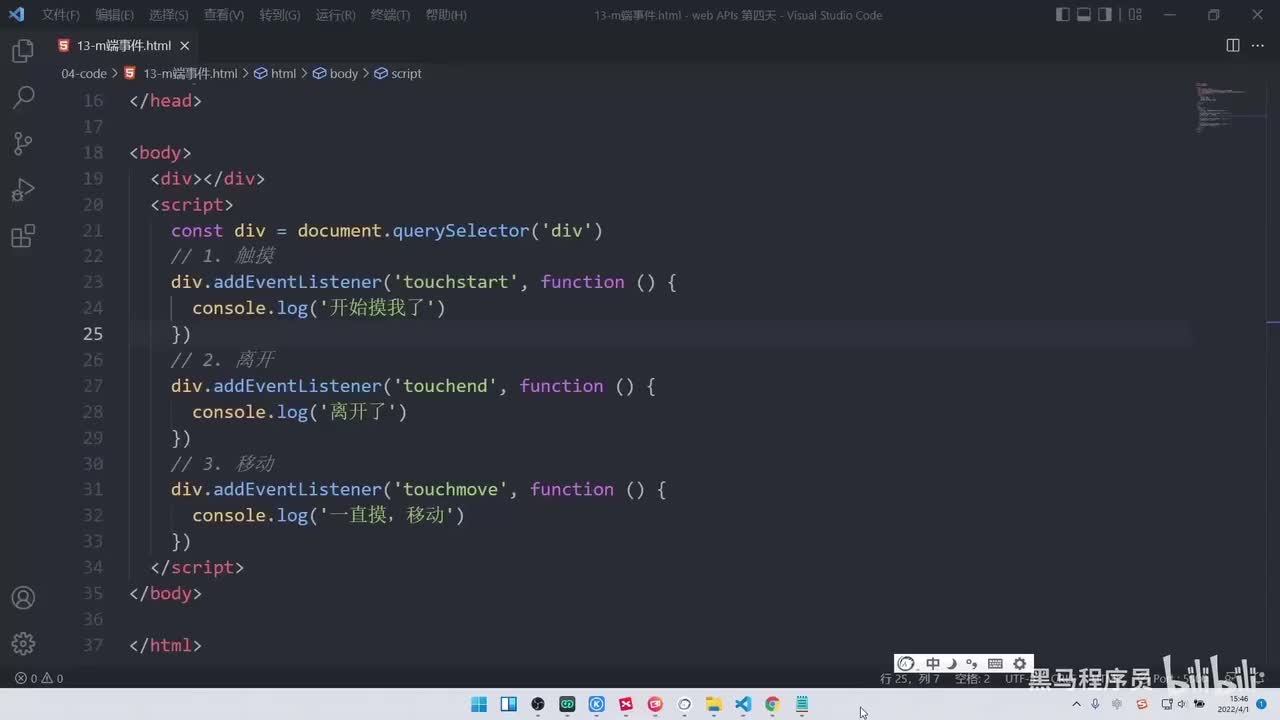Click the // 3. 移动 comment
The width and height of the screenshot is (1280, 720).
click(222, 463)
